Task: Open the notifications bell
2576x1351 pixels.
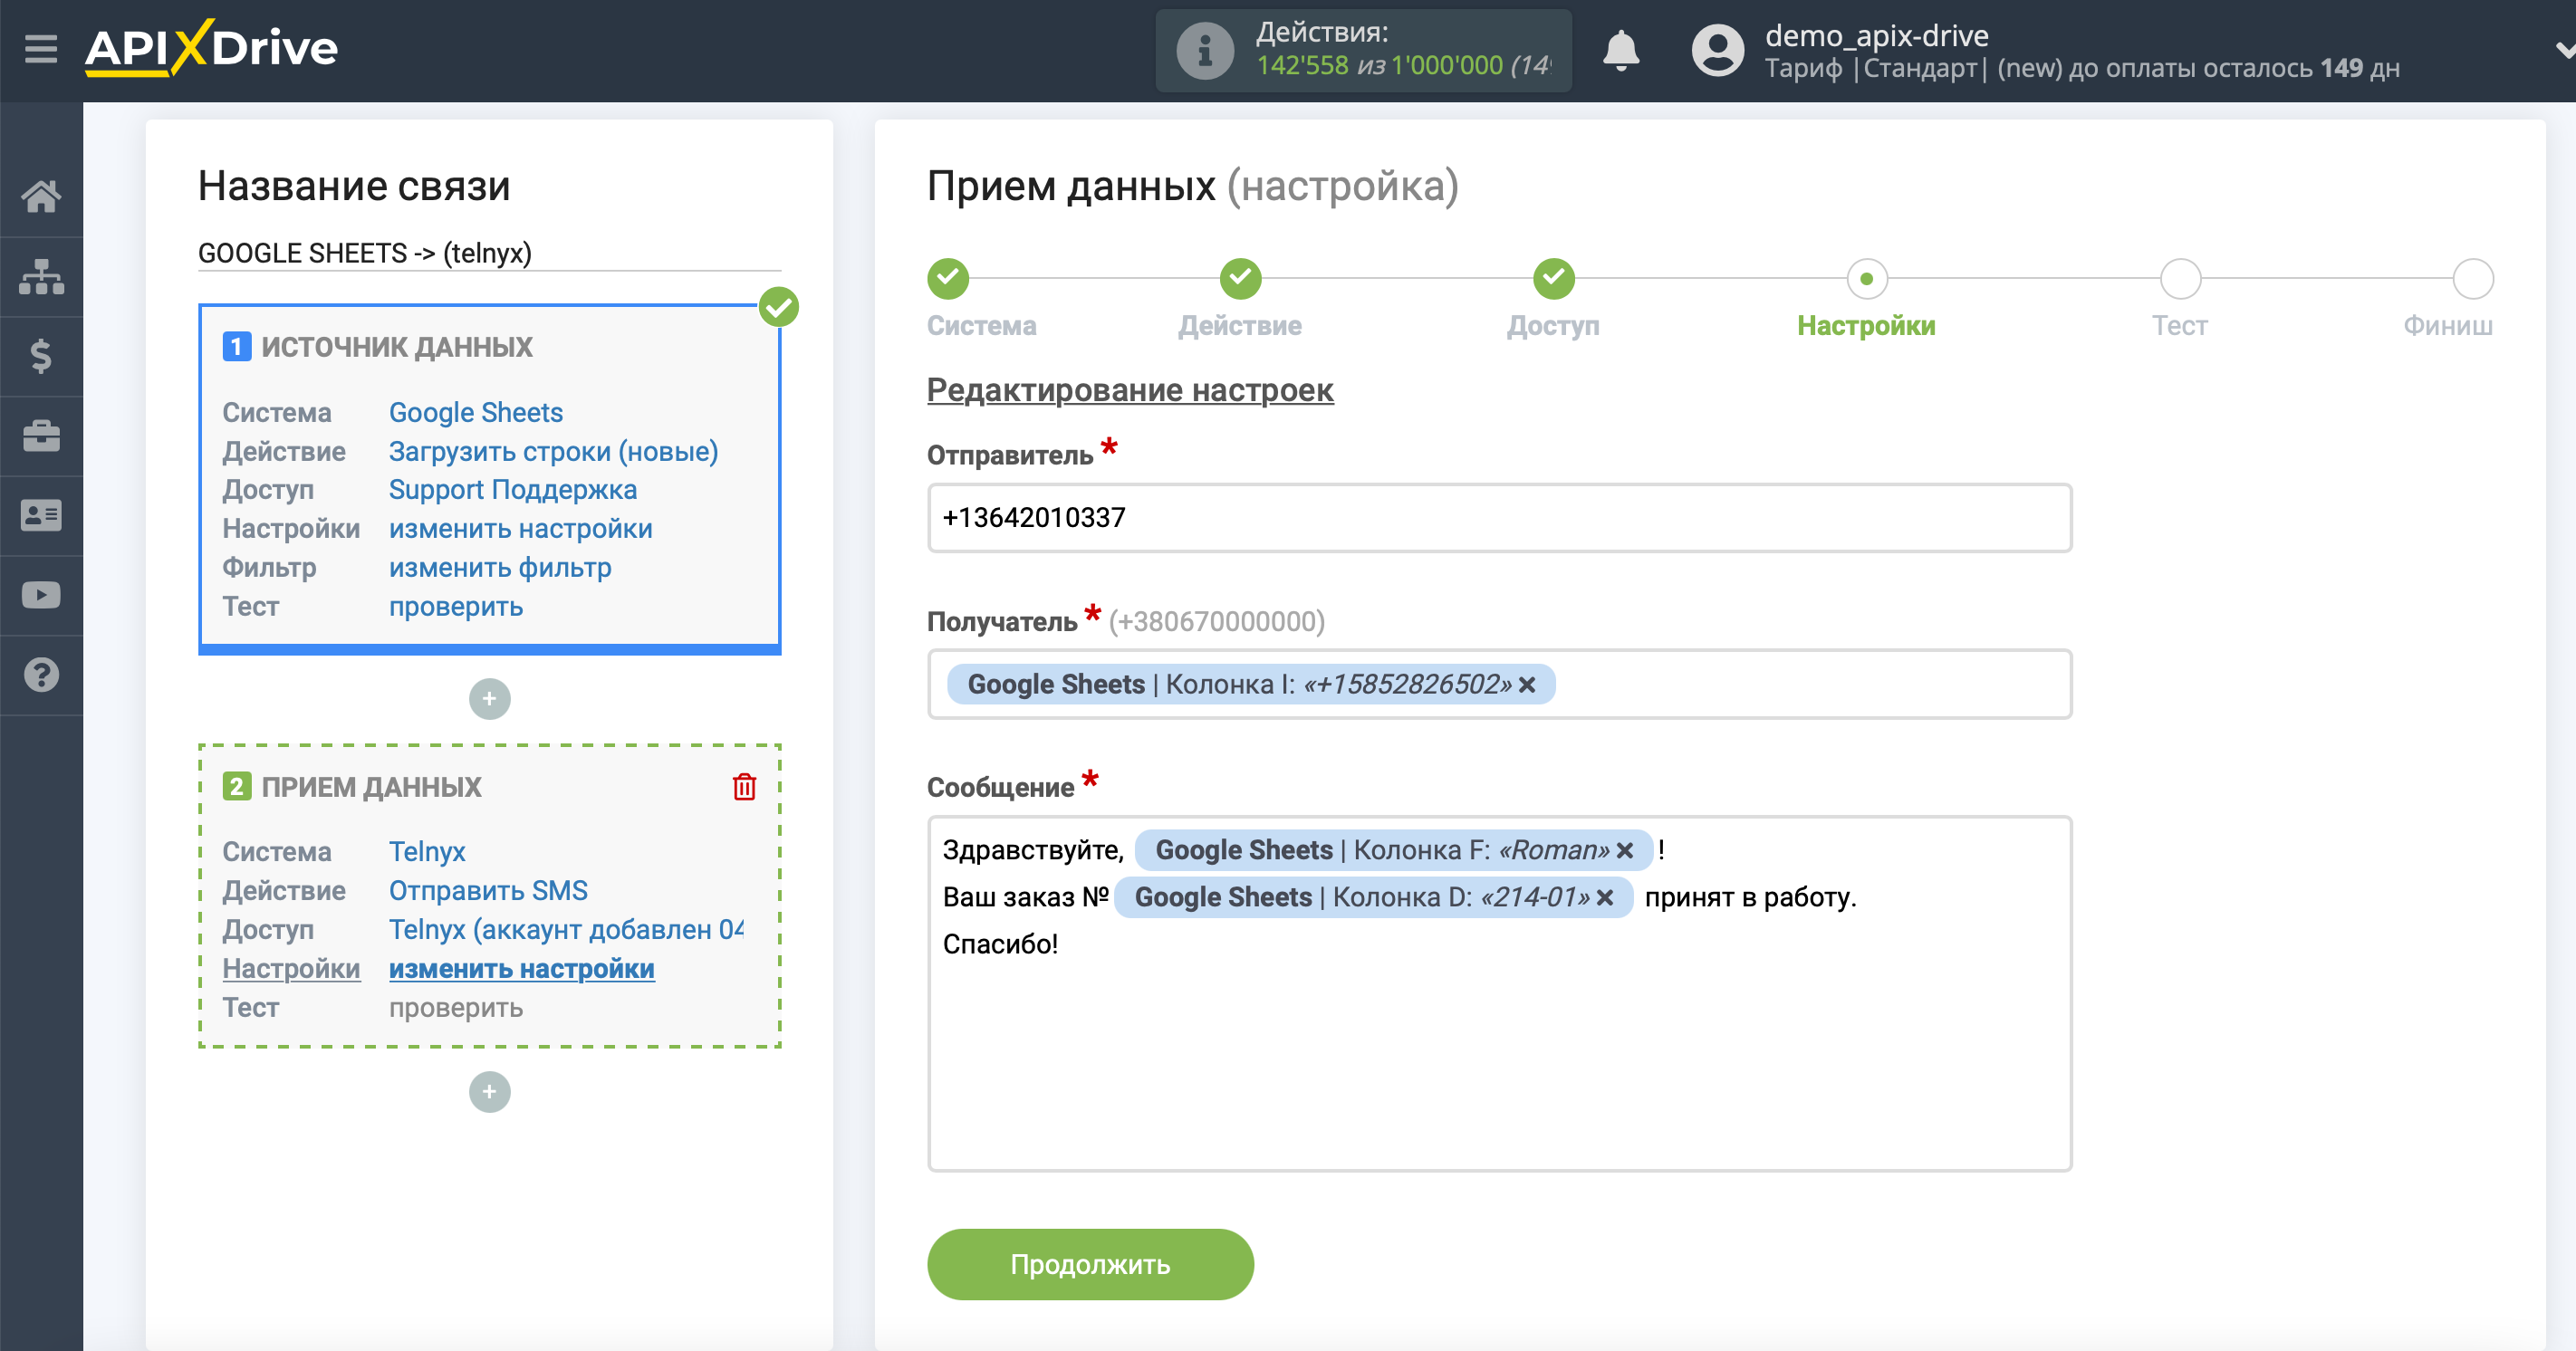Action: [x=1620, y=50]
